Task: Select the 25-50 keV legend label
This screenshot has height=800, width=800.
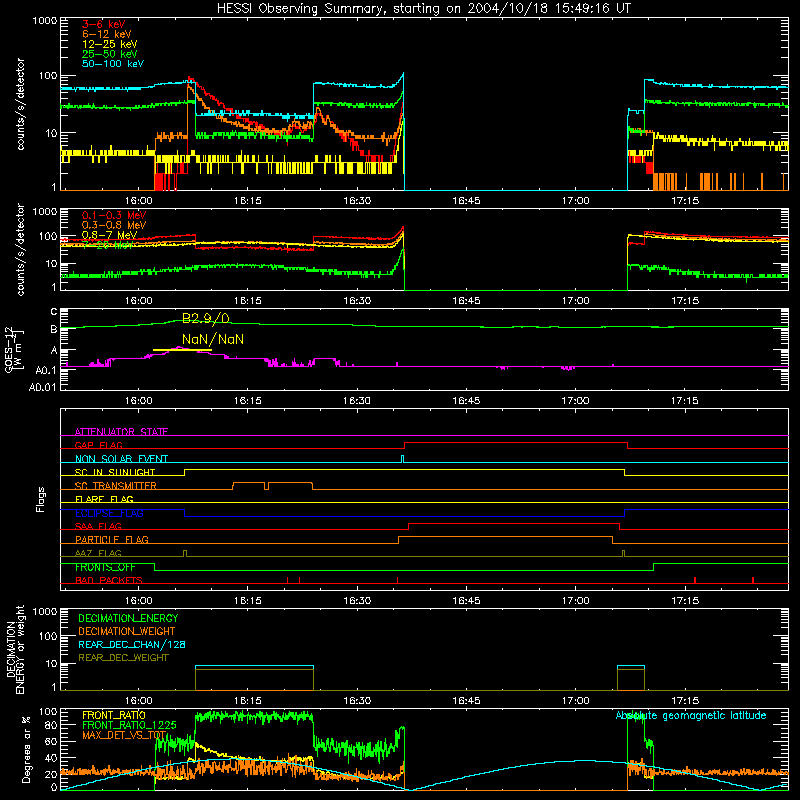Action: pyautogui.click(x=110, y=54)
